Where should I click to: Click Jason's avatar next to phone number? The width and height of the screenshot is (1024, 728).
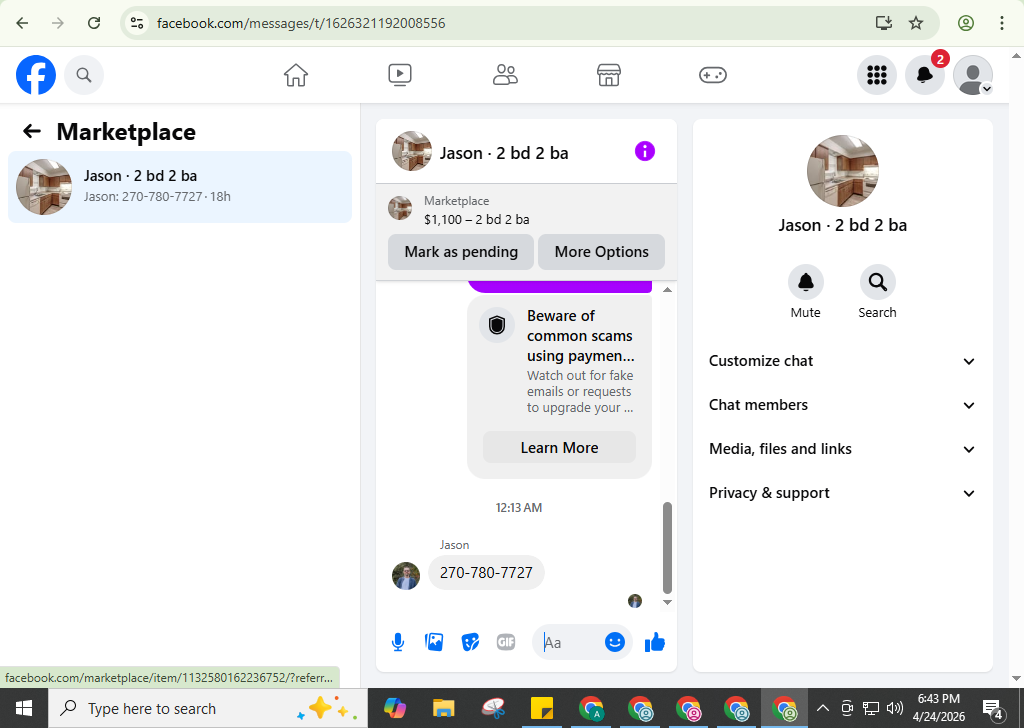point(406,576)
